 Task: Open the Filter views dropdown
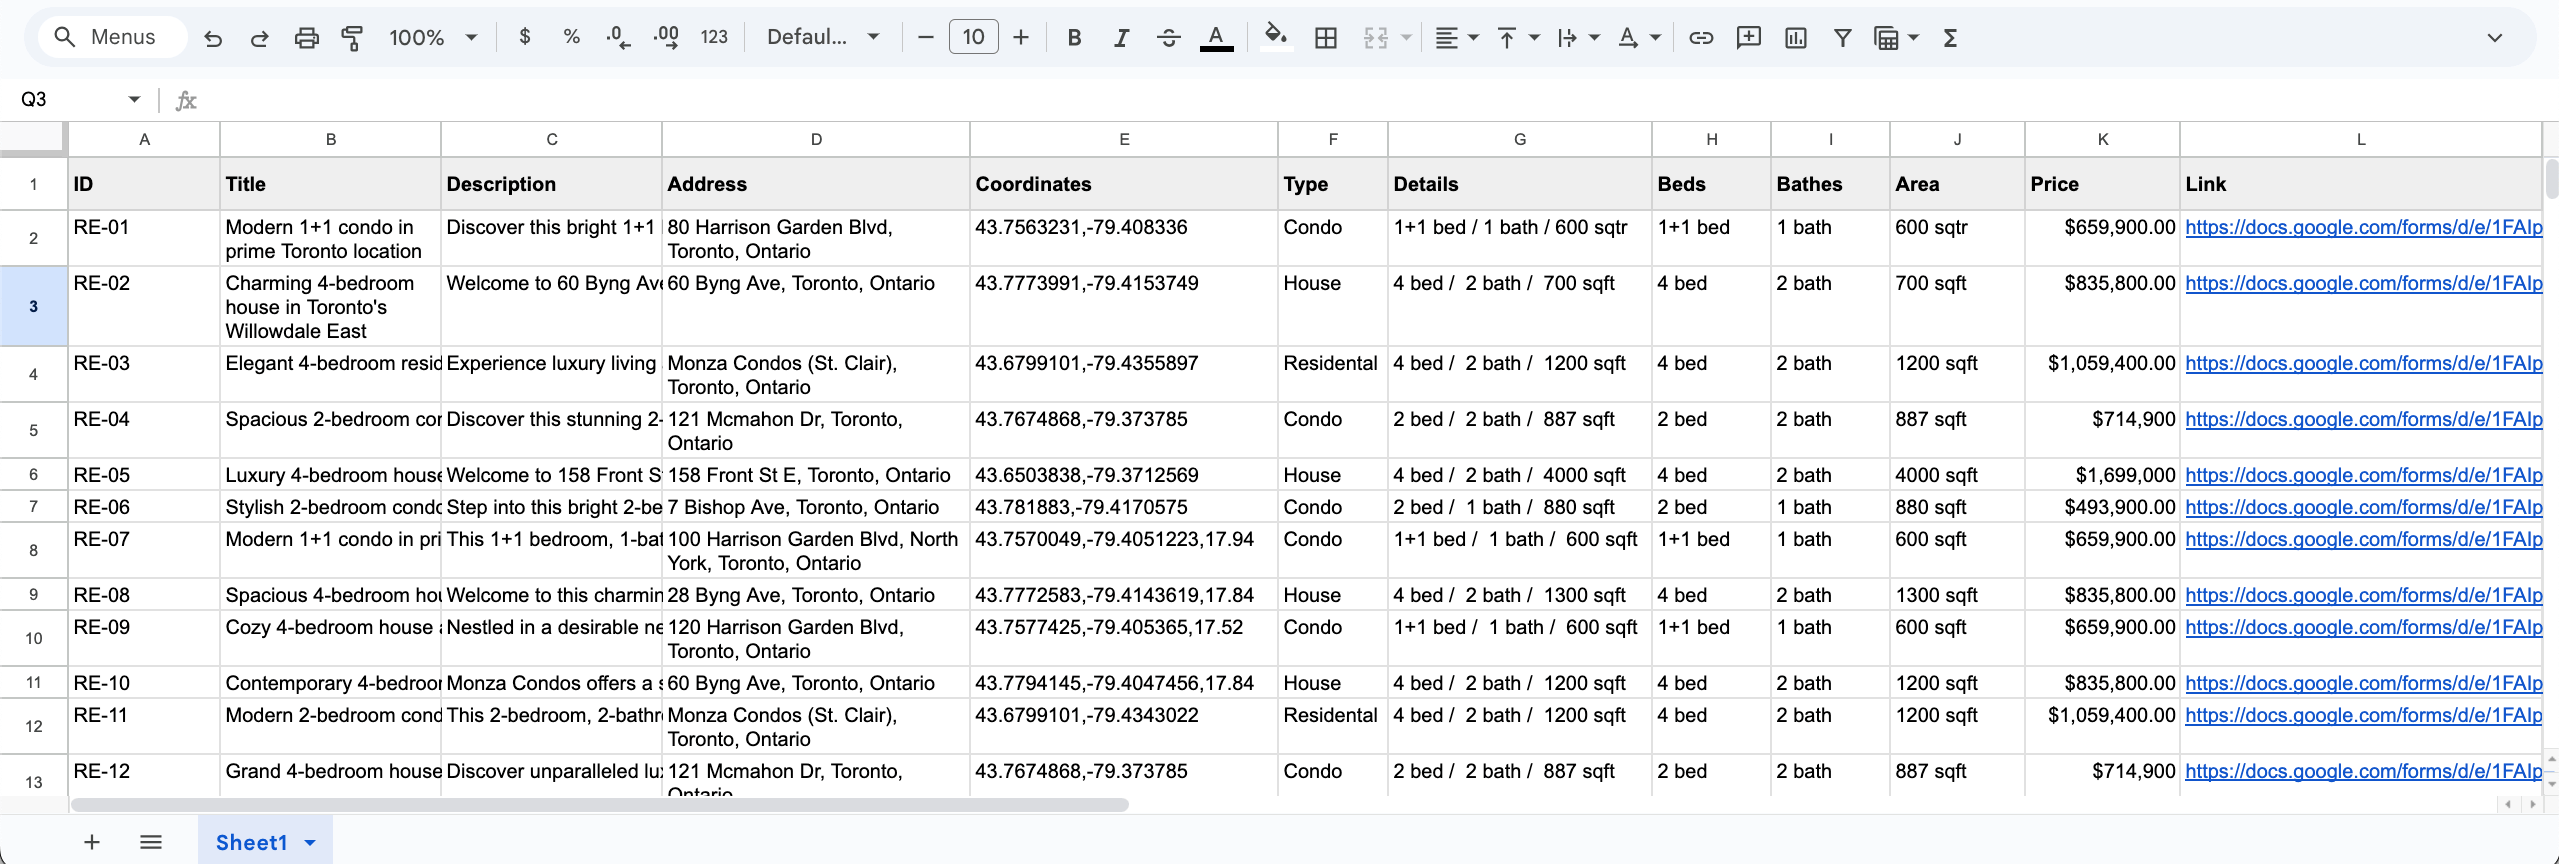tap(1896, 37)
